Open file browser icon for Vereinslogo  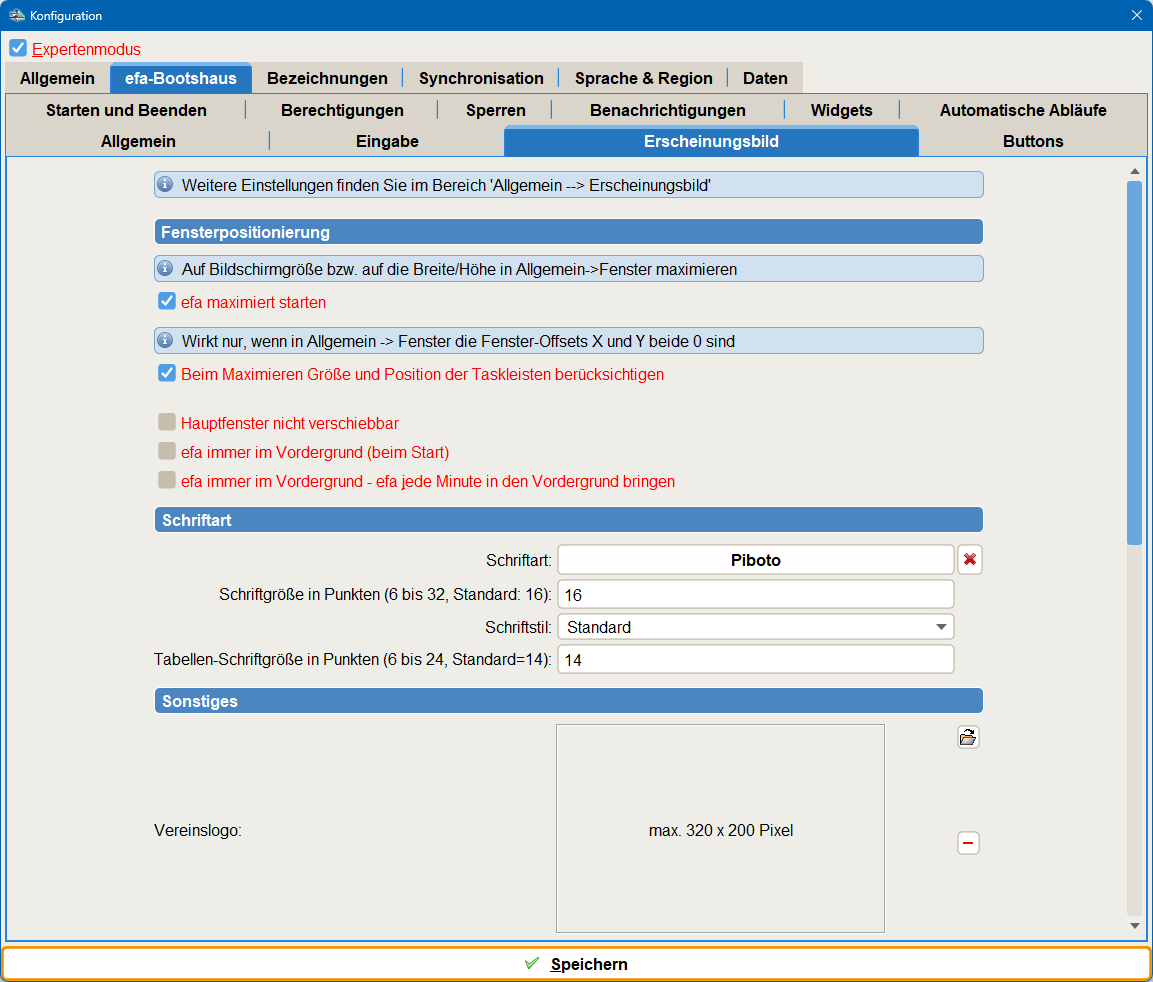tap(967, 738)
